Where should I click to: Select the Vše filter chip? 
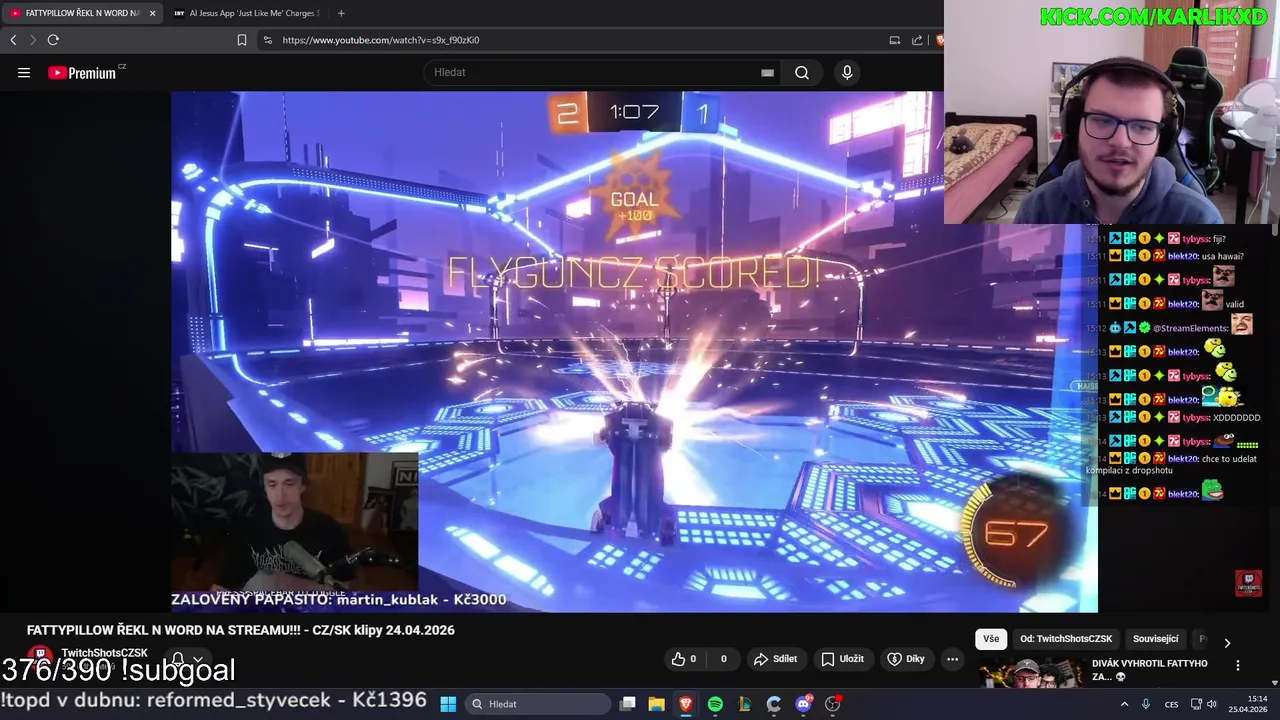pyautogui.click(x=990, y=639)
